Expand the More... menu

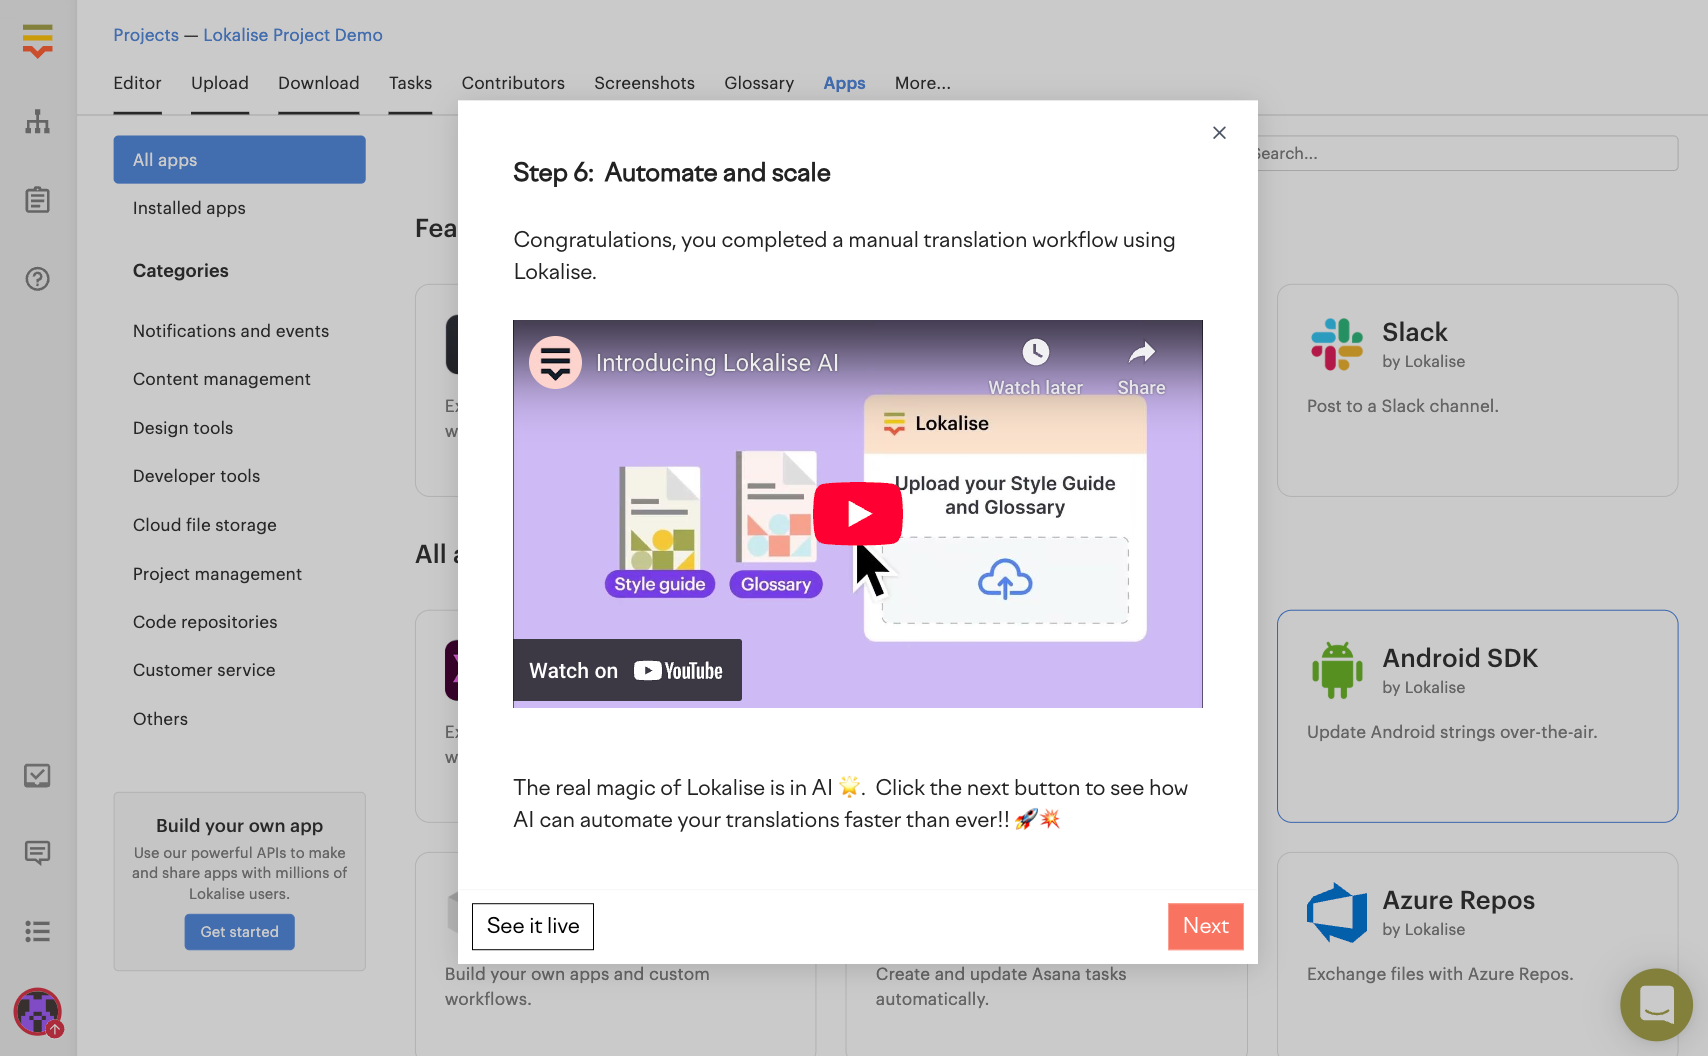(x=923, y=83)
